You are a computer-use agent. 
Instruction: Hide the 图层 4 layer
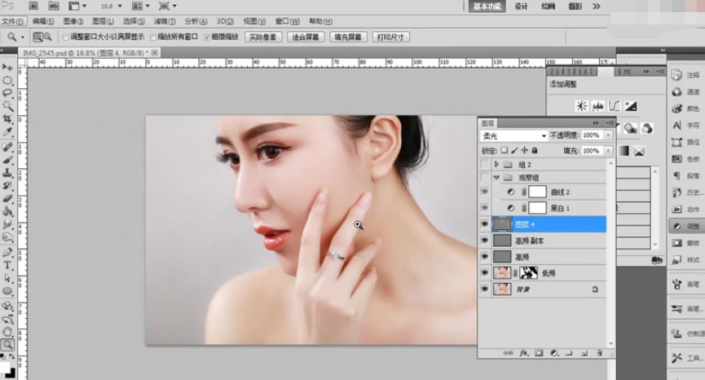(x=485, y=224)
